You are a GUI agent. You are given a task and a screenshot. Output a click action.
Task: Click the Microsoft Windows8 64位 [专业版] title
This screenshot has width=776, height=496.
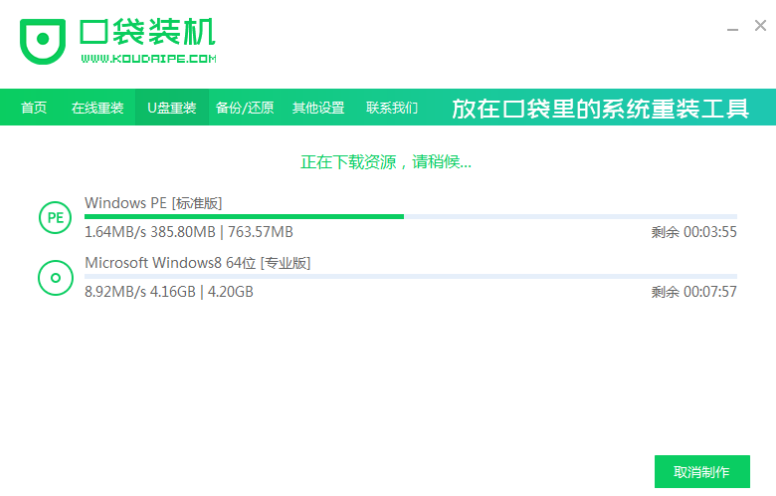pyautogui.click(x=197, y=263)
